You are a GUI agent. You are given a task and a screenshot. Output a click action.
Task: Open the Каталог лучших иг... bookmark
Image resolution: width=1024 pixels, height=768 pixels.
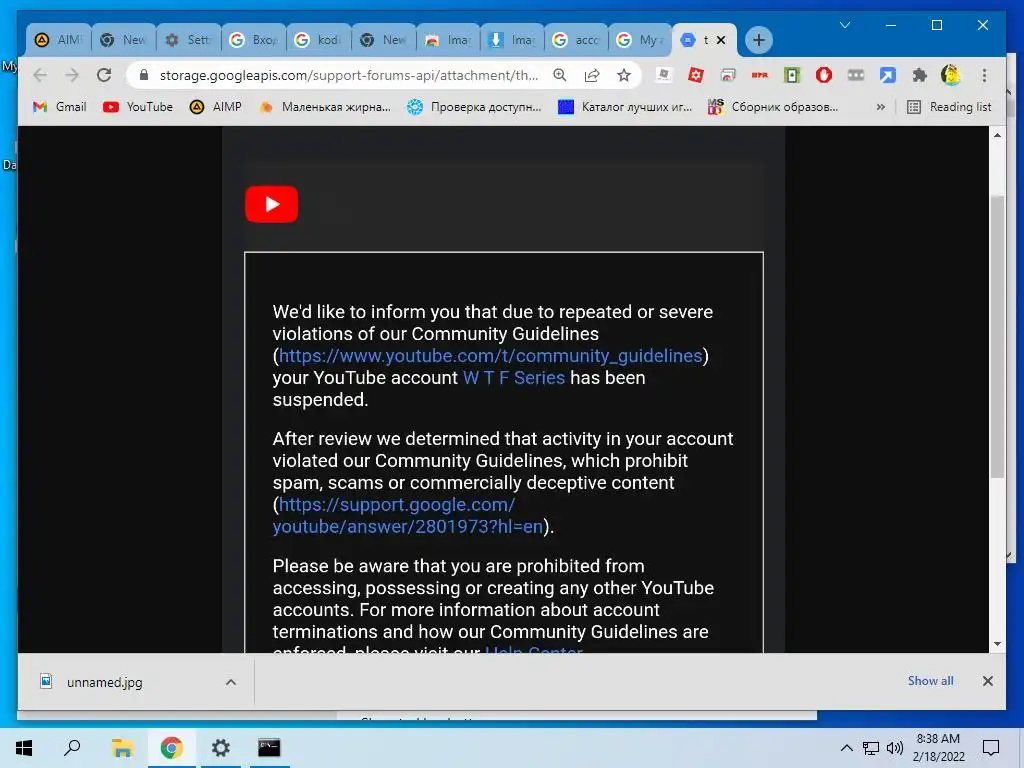point(625,106)
